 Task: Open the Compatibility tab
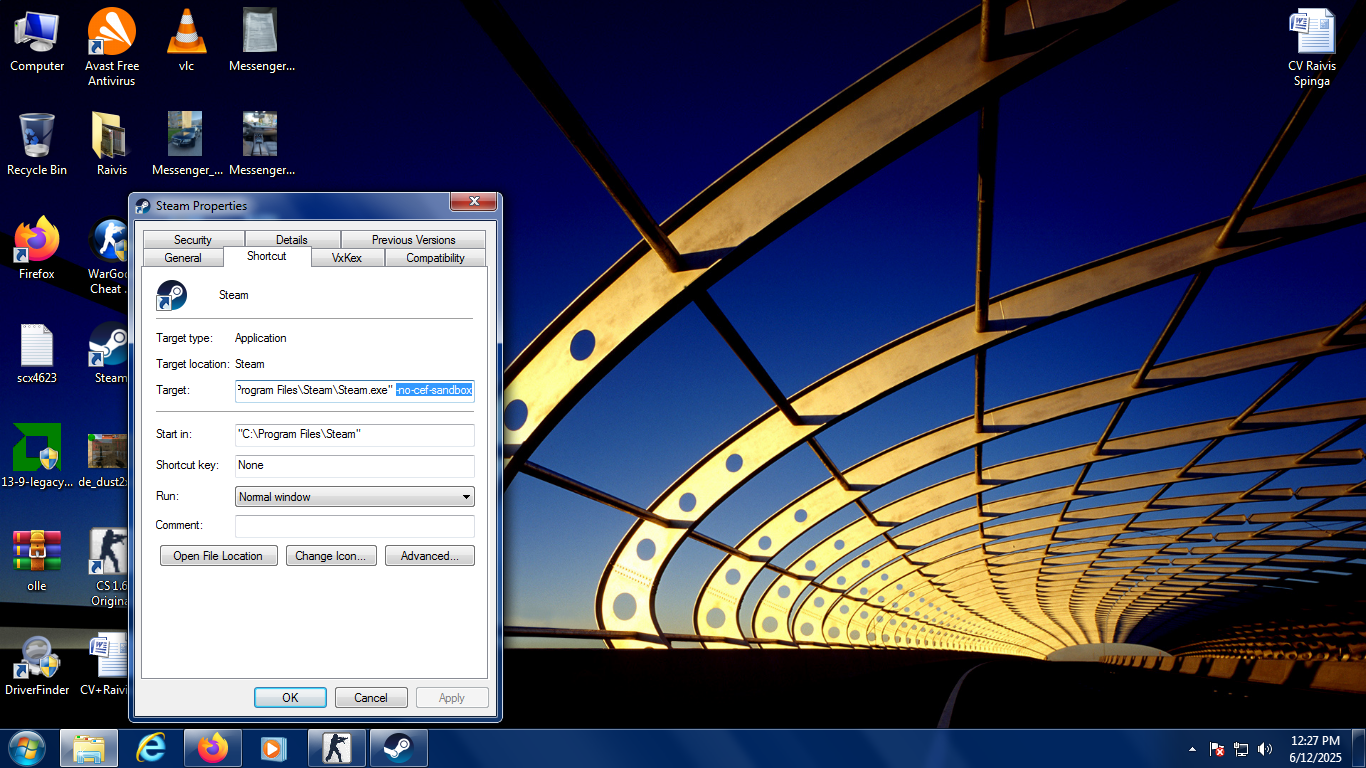pyautogui.click(x=435, y=258)
